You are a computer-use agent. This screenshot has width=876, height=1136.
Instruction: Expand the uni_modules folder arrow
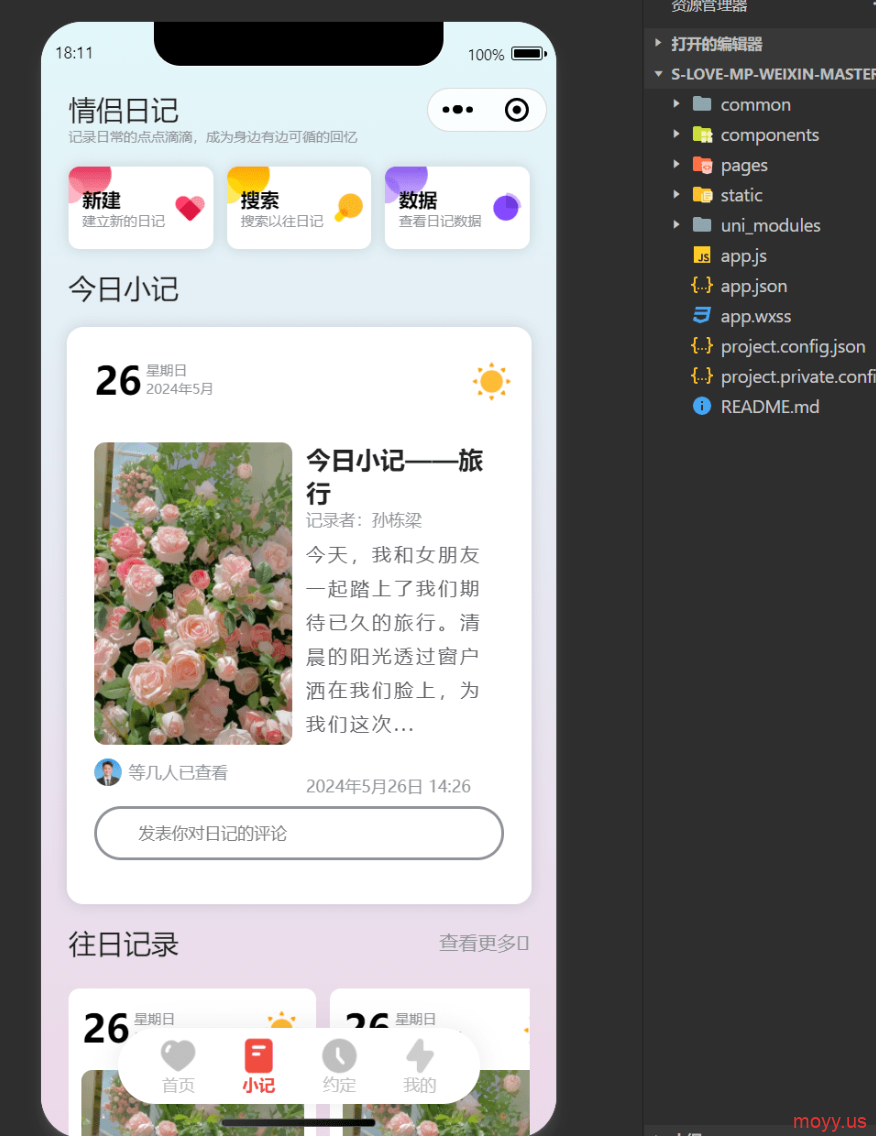point(676,225)
